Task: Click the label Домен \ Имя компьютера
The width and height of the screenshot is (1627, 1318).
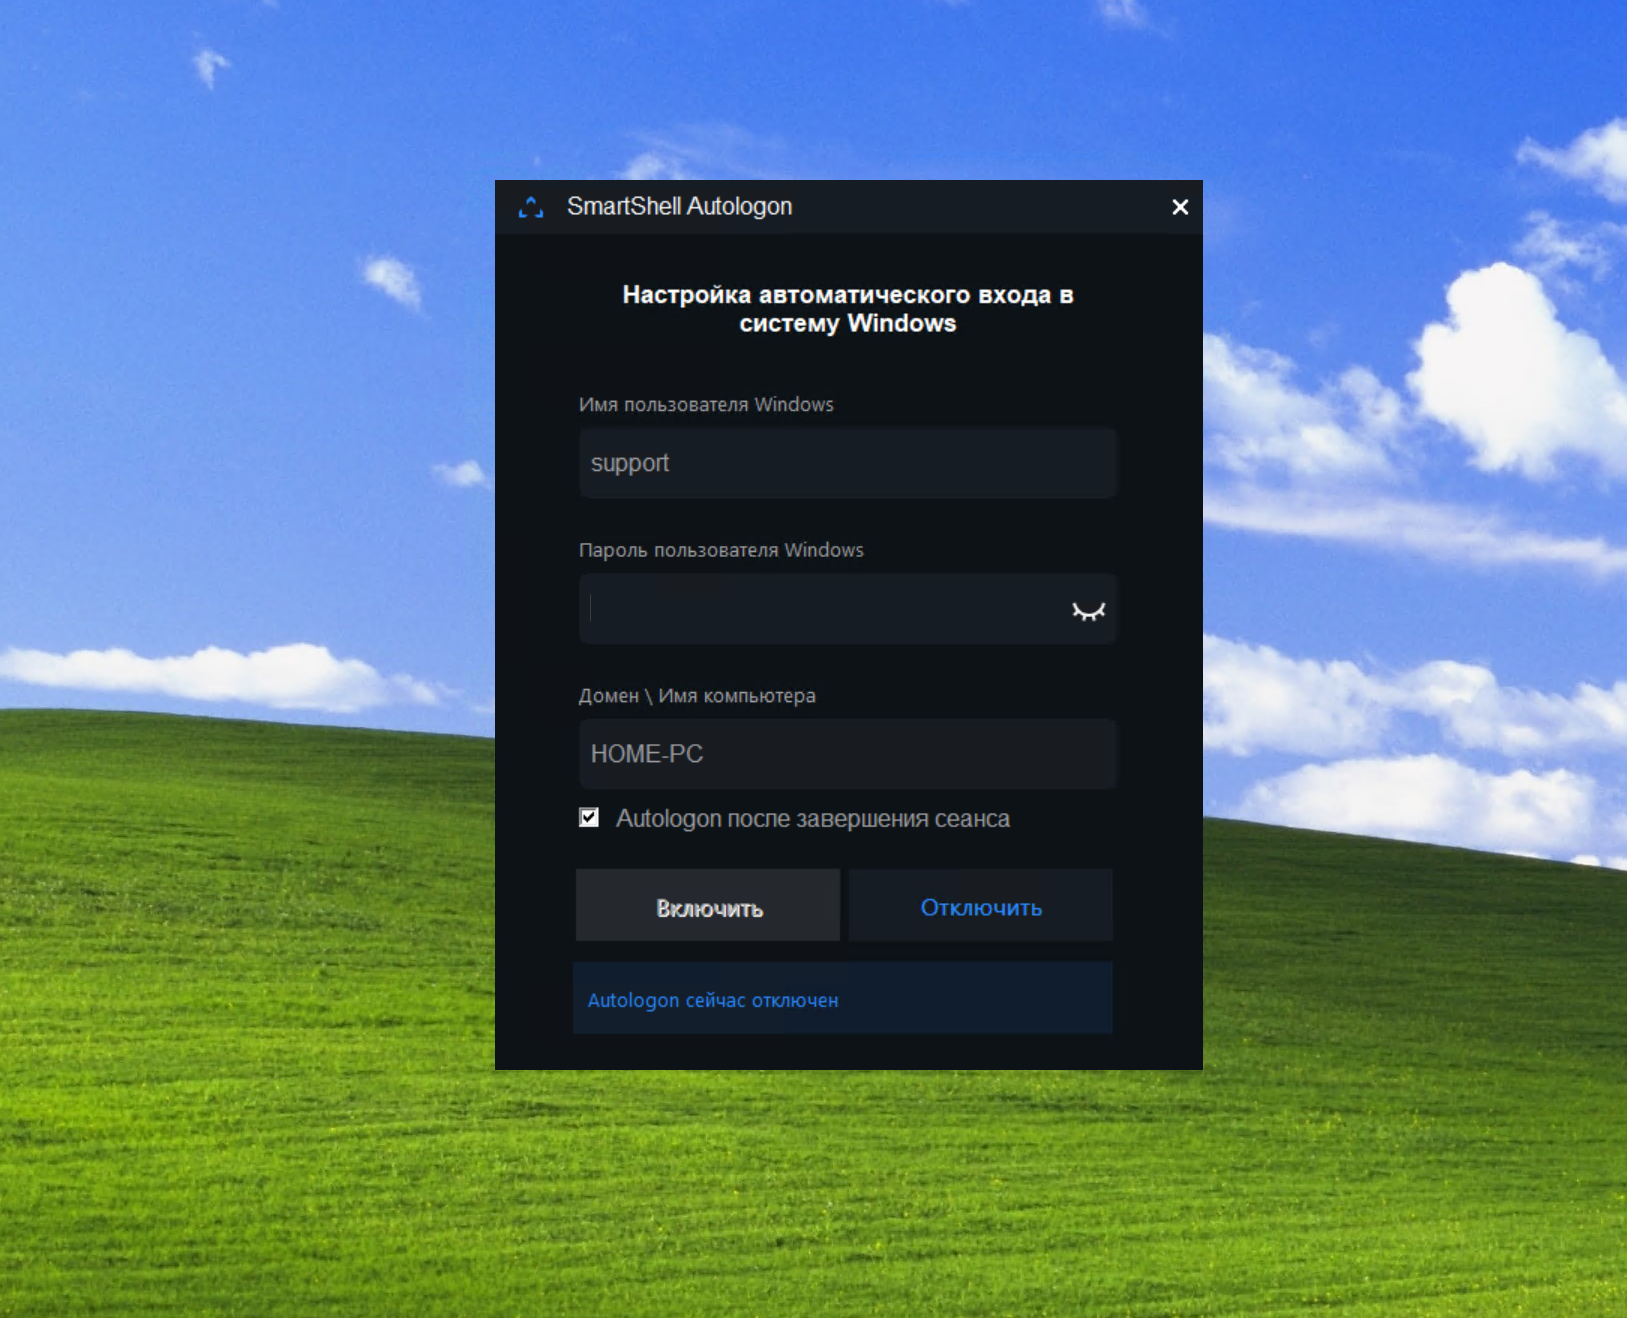Action: coord(697,696)
